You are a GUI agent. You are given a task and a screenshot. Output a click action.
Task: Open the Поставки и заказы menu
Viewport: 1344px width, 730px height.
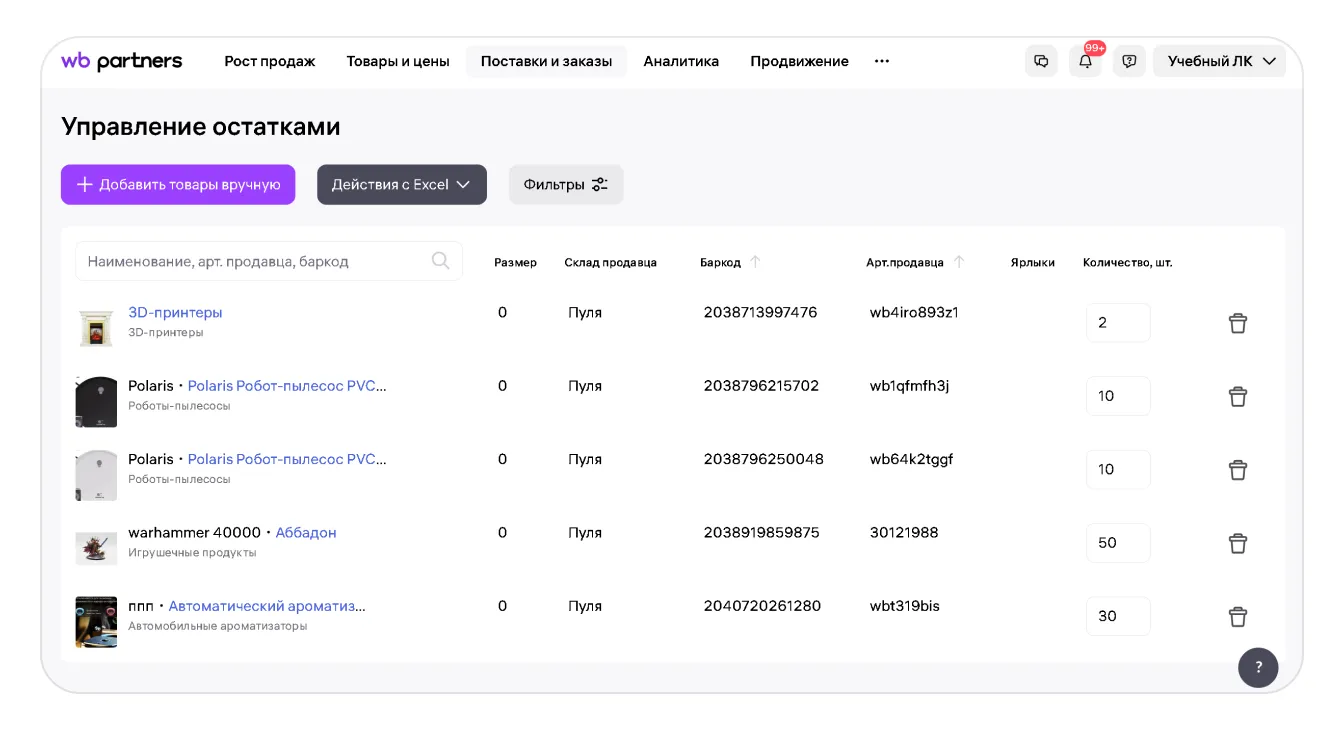tap(546, 61)
